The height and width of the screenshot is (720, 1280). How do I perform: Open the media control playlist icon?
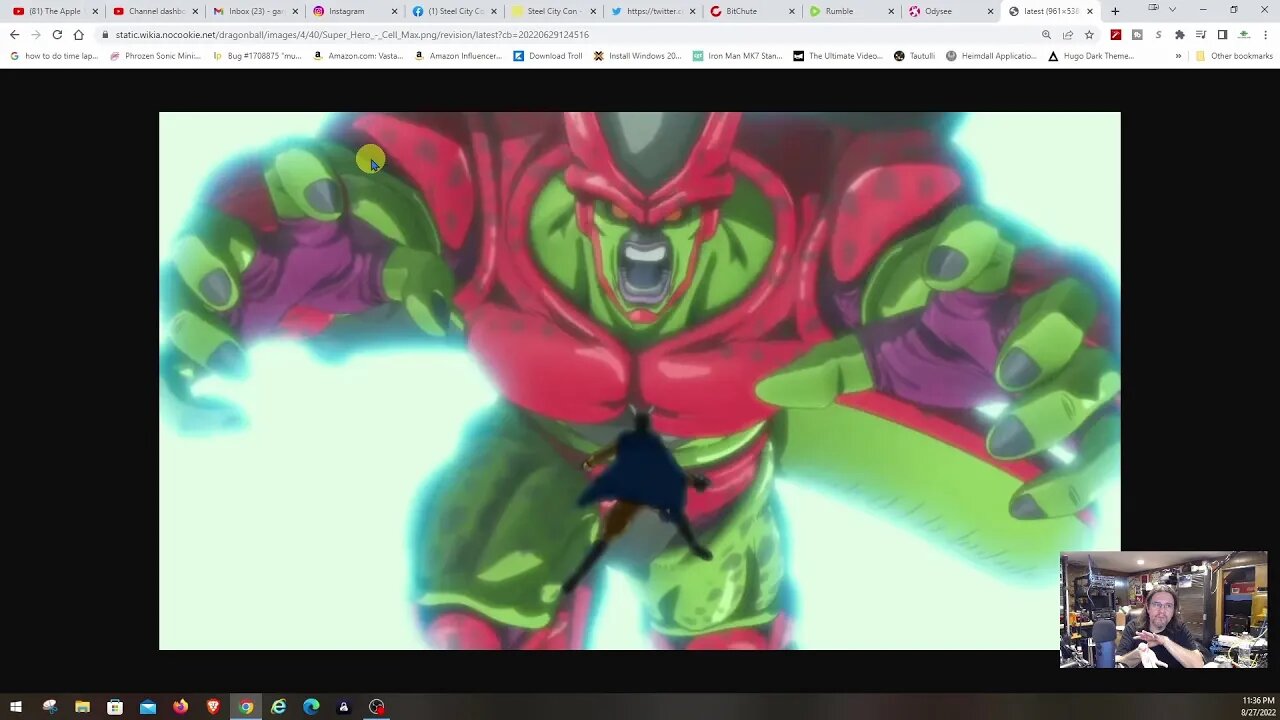coord(1201,34)
